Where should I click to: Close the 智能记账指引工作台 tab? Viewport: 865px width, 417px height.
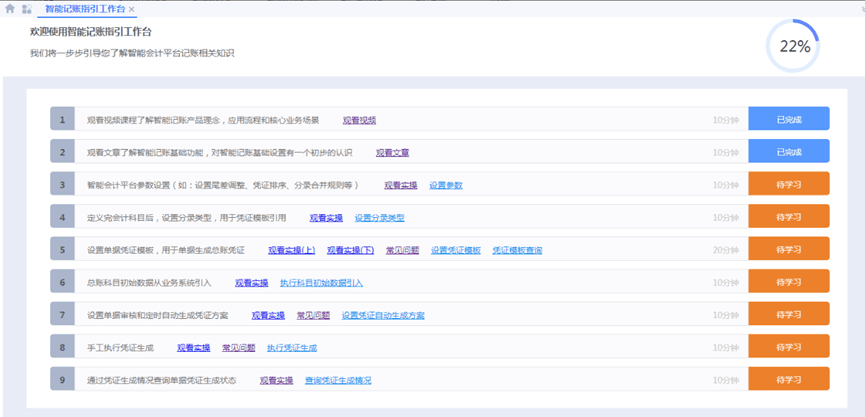click(x=131, y=9)
